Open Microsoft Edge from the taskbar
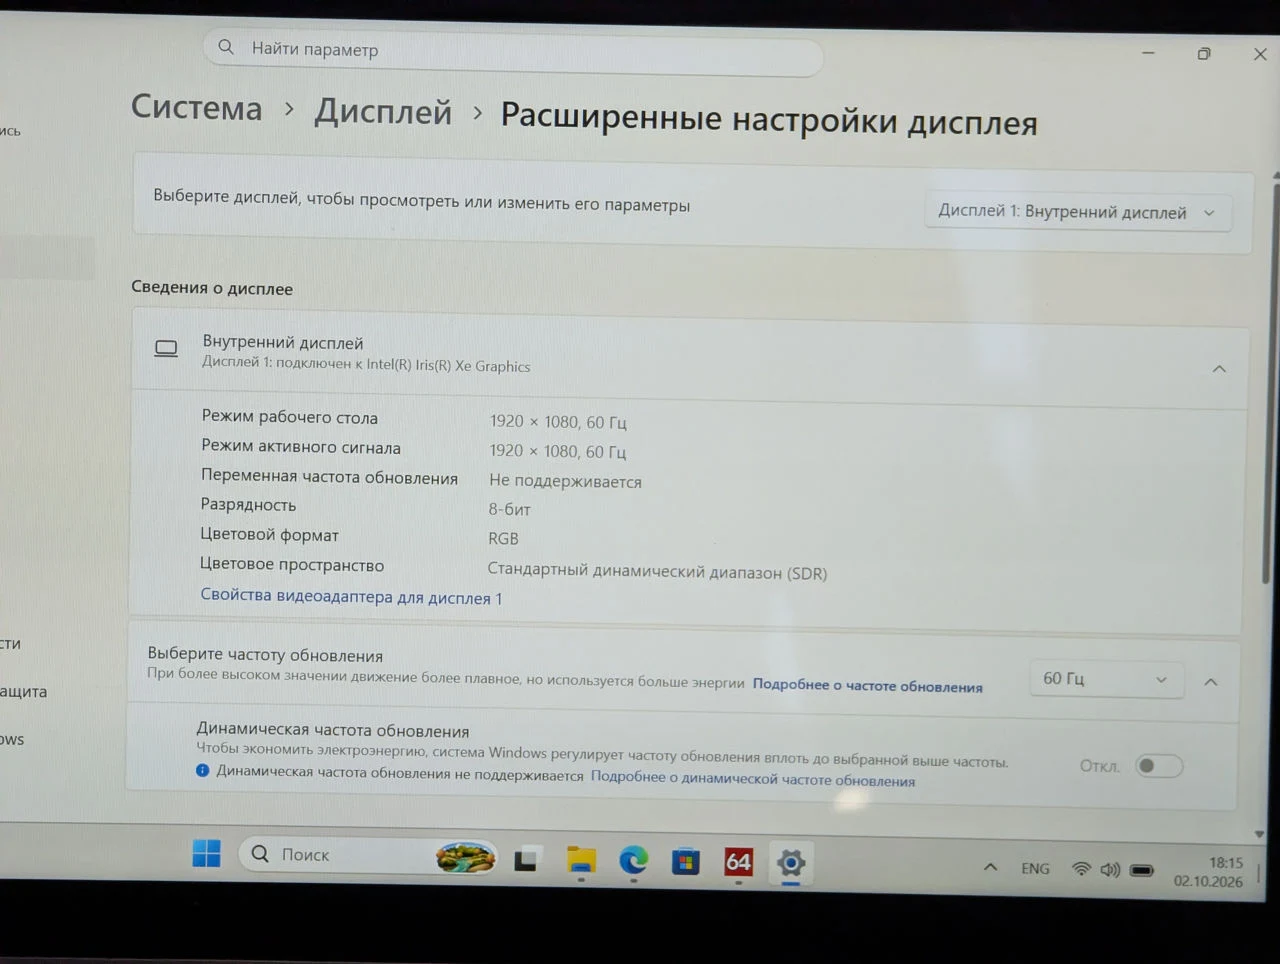 point(633,860)
